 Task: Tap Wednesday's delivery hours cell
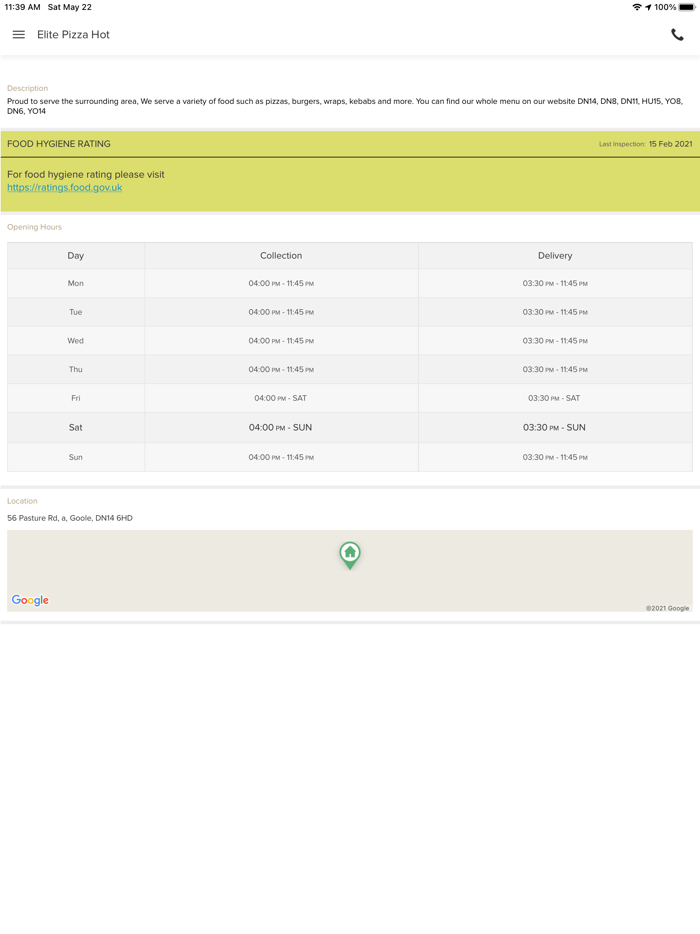pyautogui.click(x=555, y=341)
